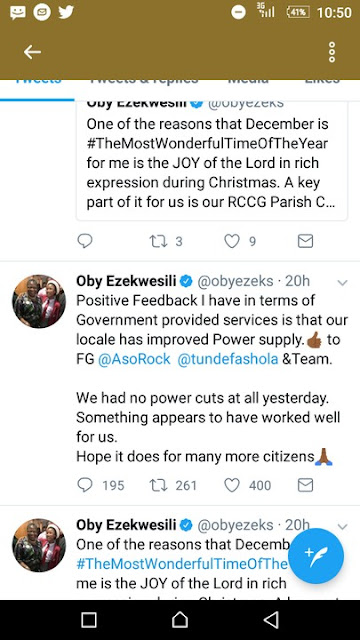This screenshot has height=640, width=360.
Task: Retweet the tweet showing 3 retweets
Action: point(158,241)
